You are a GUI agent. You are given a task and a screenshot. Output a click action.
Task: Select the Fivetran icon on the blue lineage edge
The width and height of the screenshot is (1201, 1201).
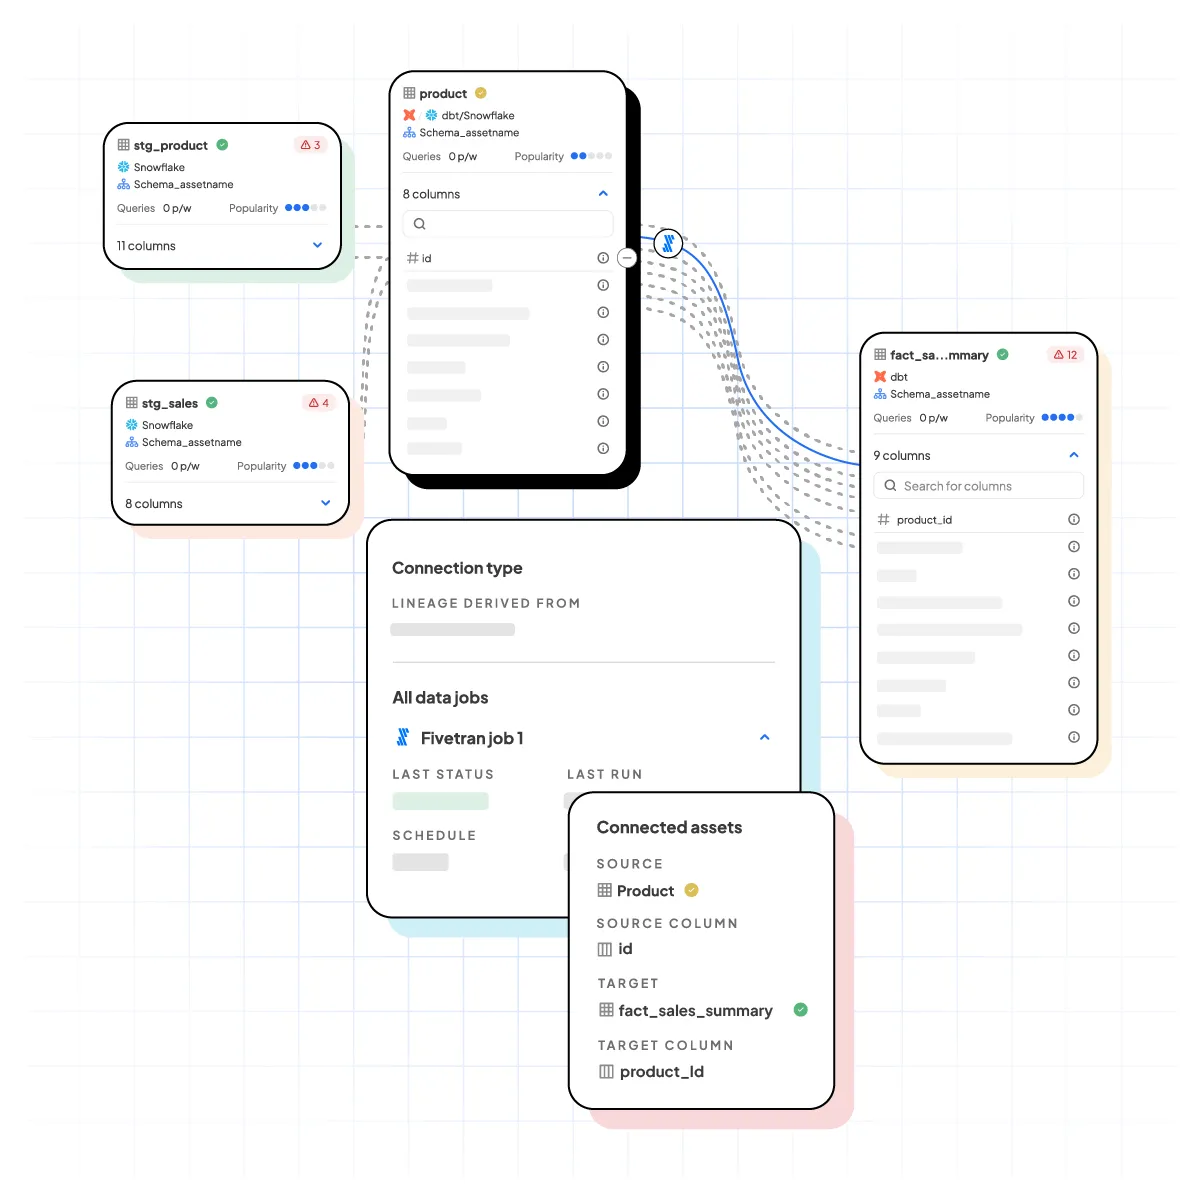coord(668,243)
